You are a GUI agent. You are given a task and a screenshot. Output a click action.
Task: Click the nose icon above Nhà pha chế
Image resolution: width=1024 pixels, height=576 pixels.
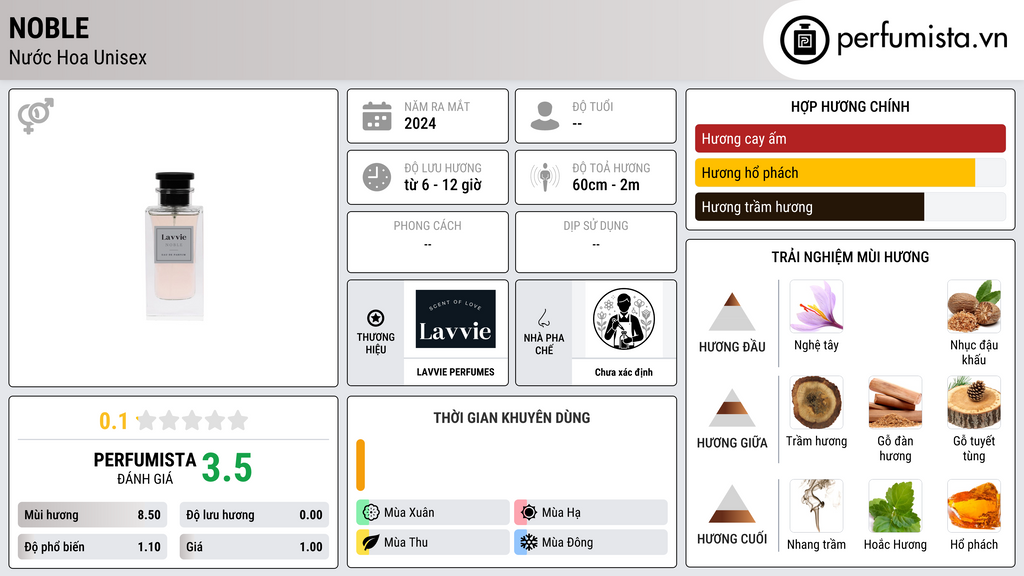tap(543, 318)
